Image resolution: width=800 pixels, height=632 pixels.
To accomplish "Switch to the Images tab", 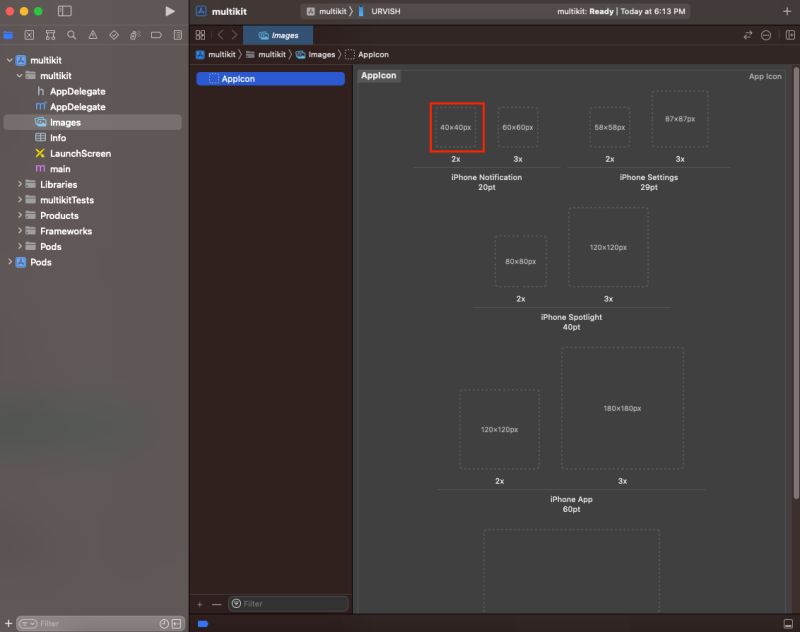I will point(279,34).
